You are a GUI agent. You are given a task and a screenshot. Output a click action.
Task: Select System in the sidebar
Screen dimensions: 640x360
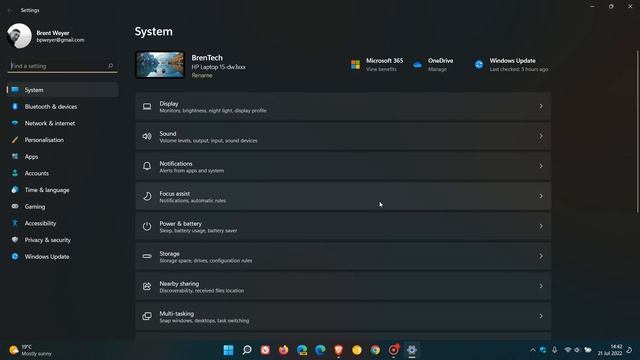[x=63, y=90]
